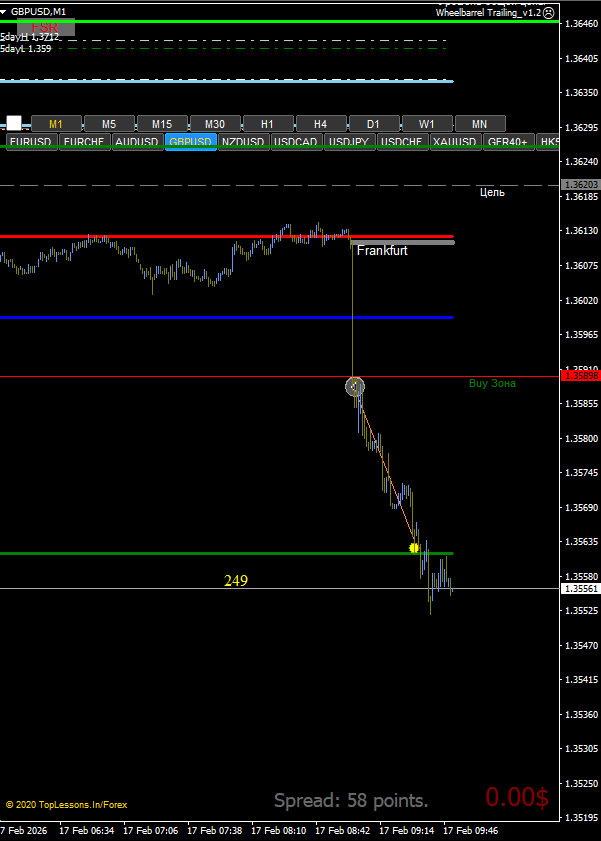Click the sad-face expert advisor icon
This screenshot has height=841, width=601.
(x=548, y=13)
